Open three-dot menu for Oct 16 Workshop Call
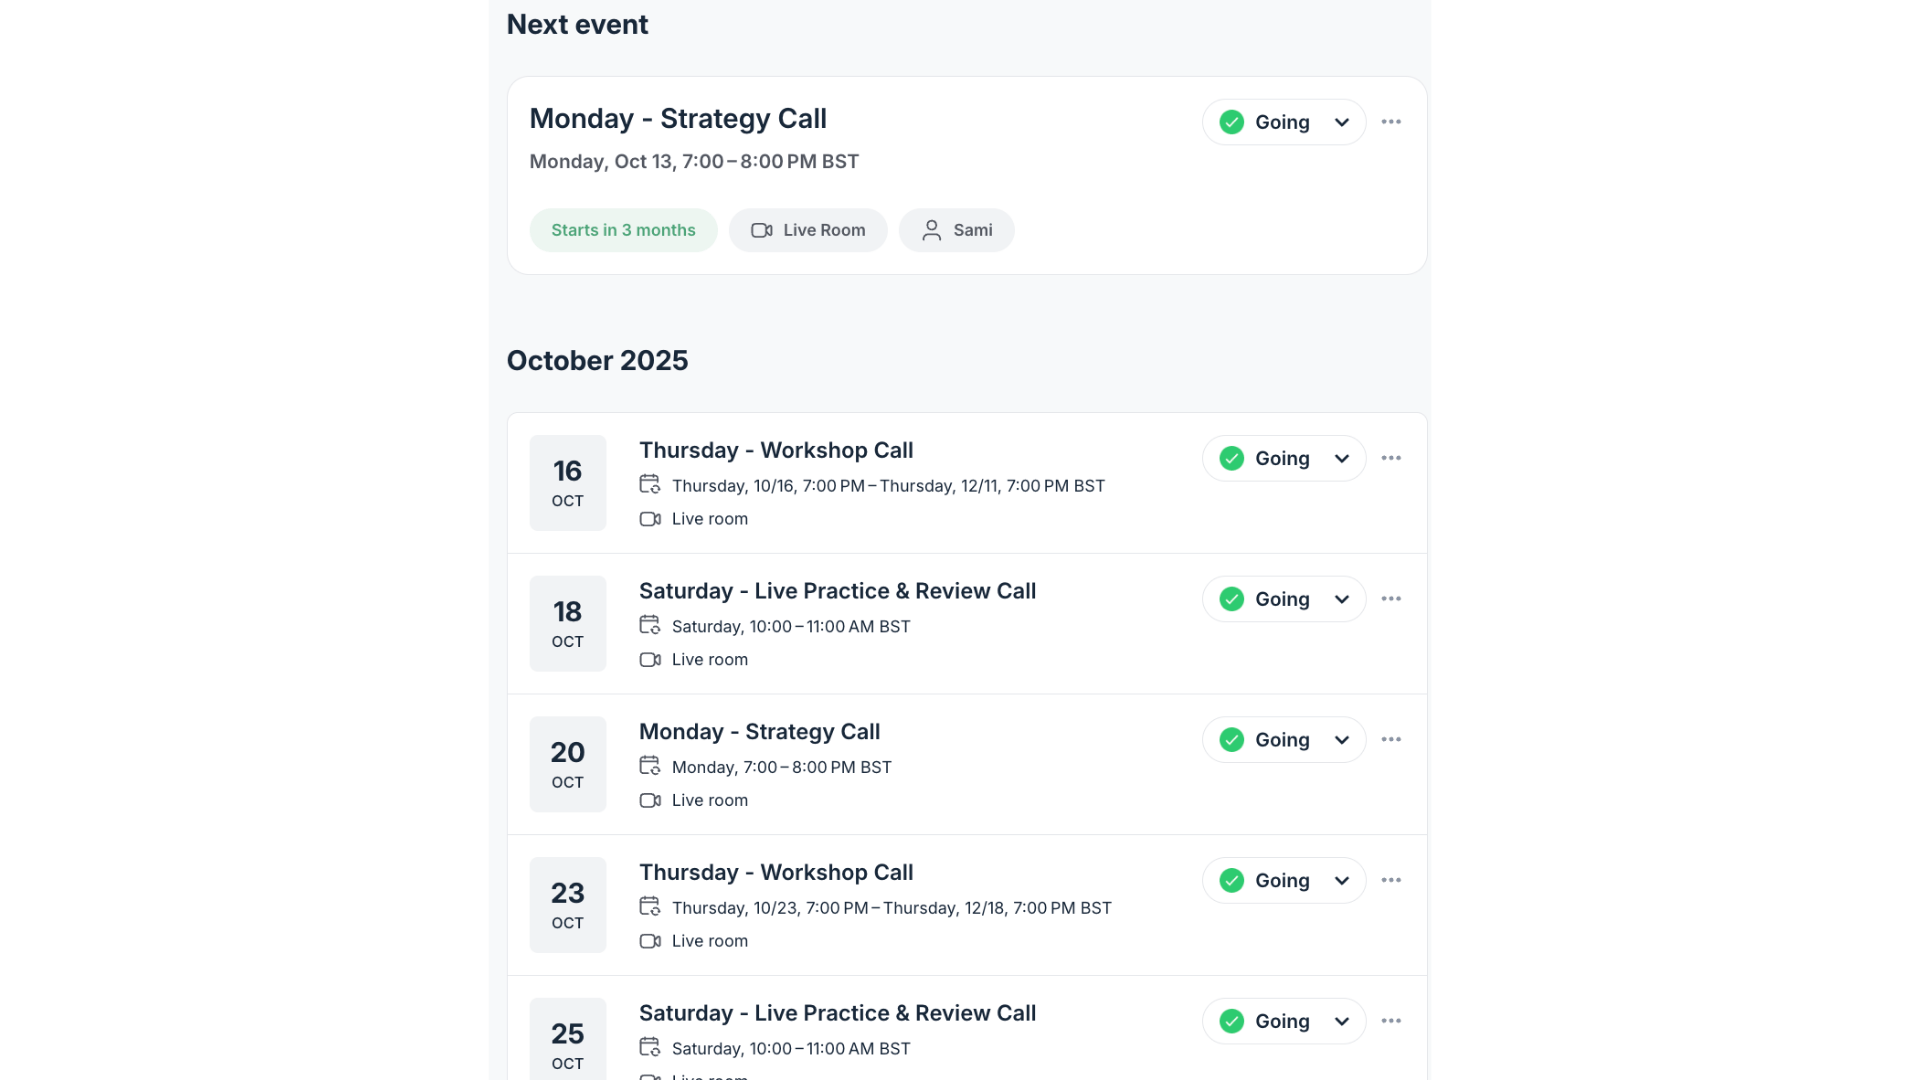This screenshot has height=1080, width=1920. (1391, 458)
